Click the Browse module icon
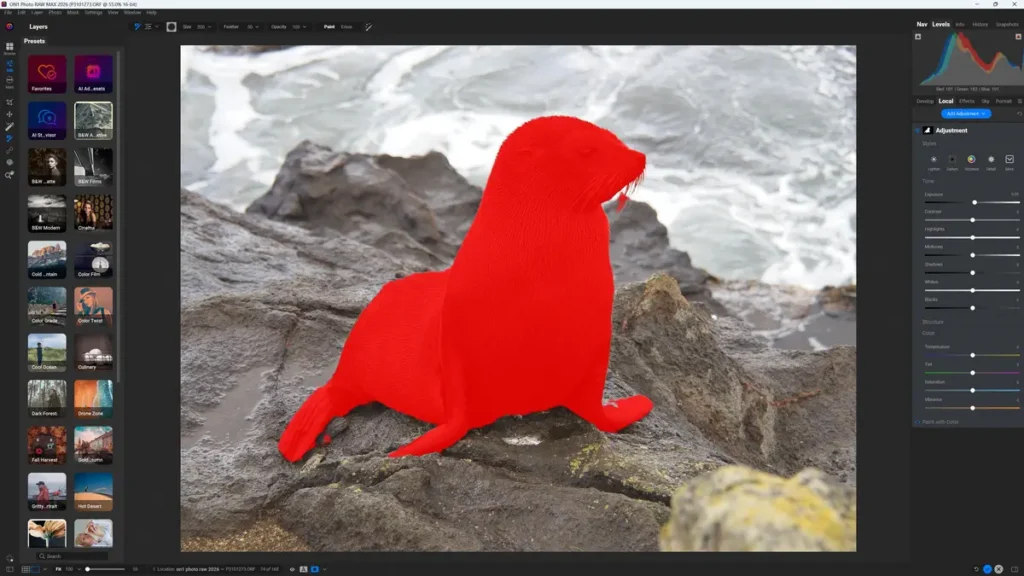Viewport: 1024px width, 576px height. point(10,48)
